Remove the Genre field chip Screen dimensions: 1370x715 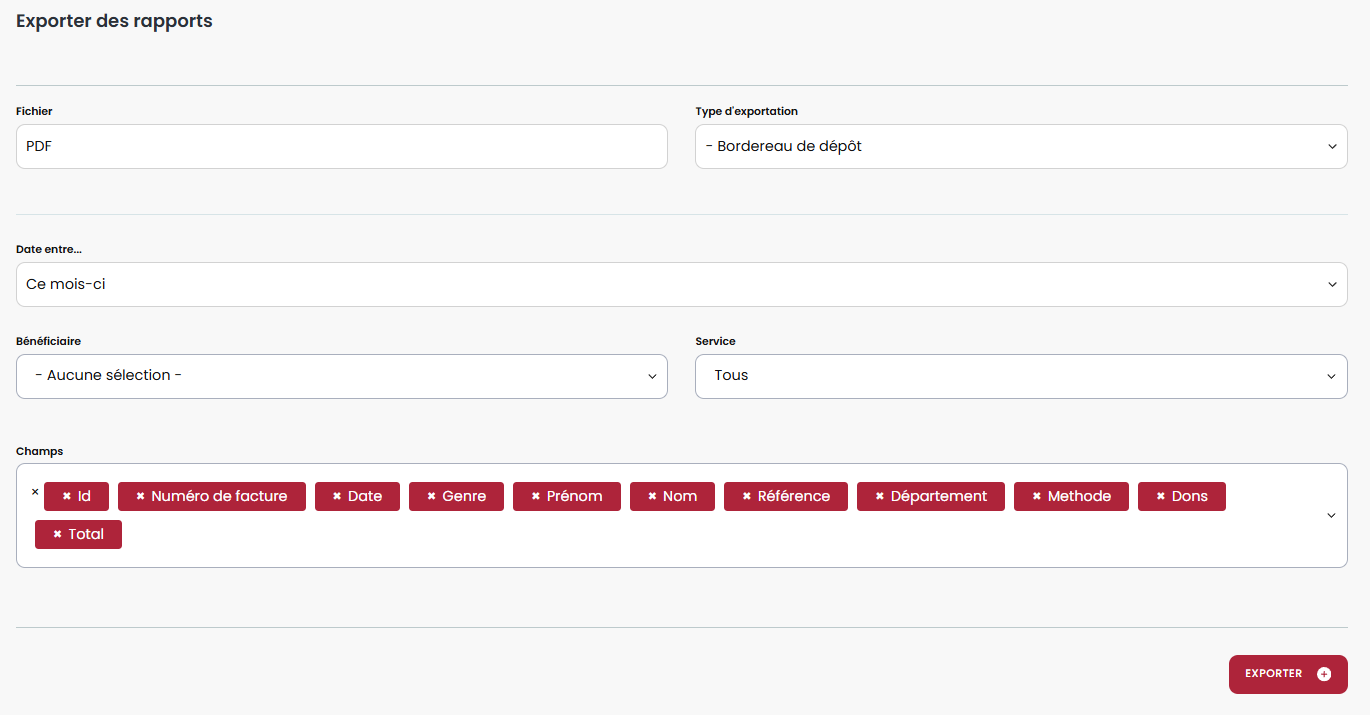(x=432, y=497)
